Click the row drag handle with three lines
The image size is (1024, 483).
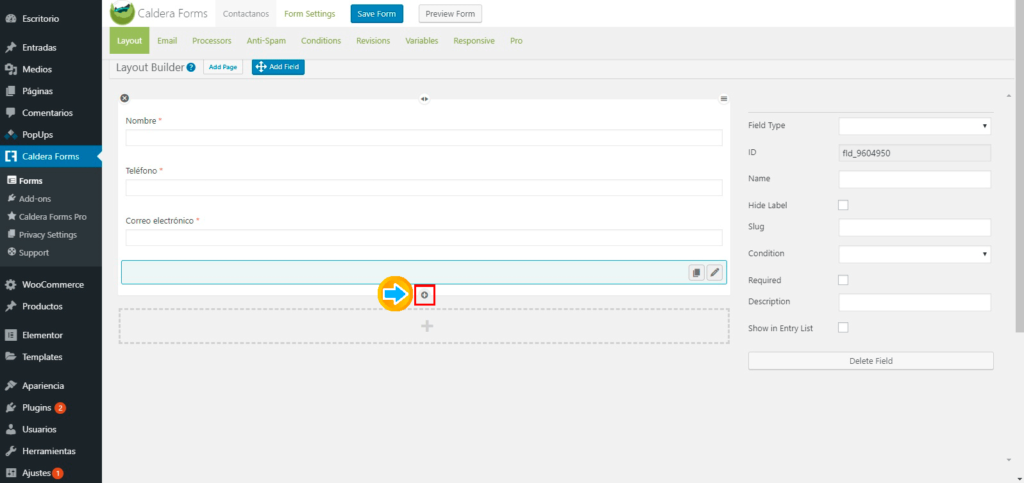coord(724,98)
